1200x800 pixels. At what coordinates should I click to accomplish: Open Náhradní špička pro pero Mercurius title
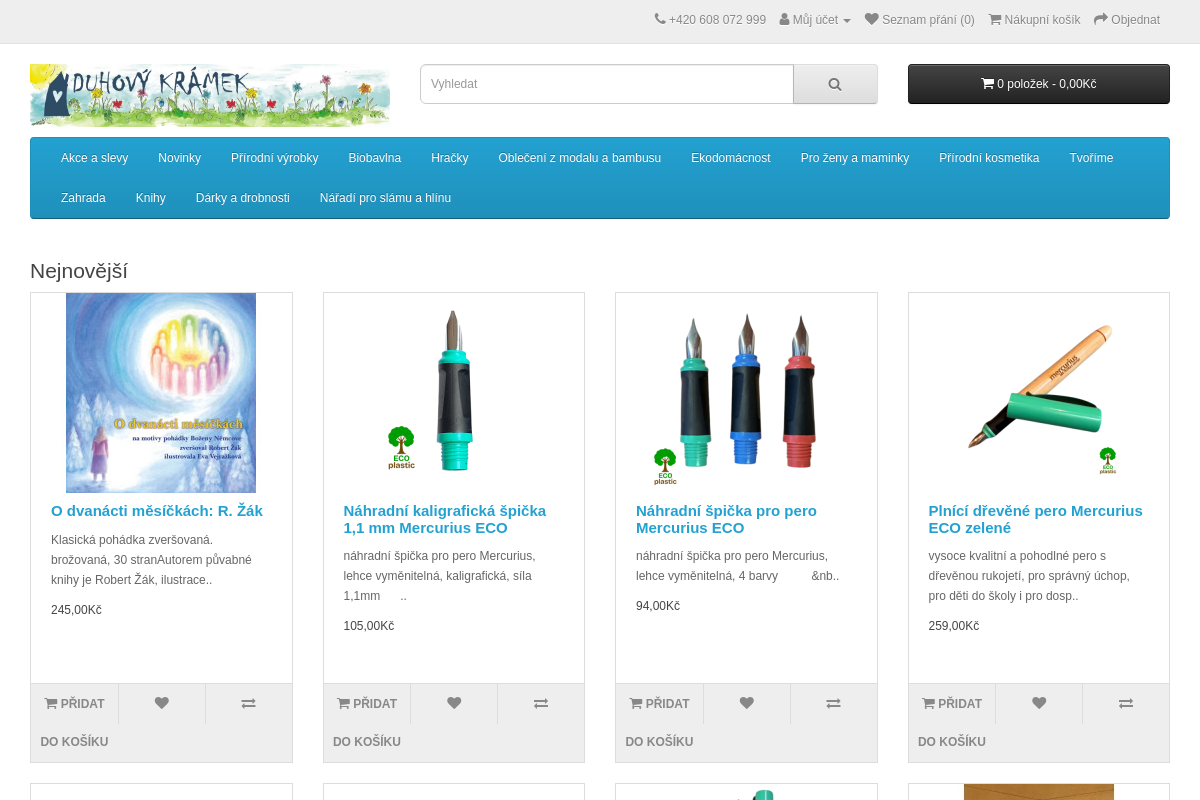726,519
